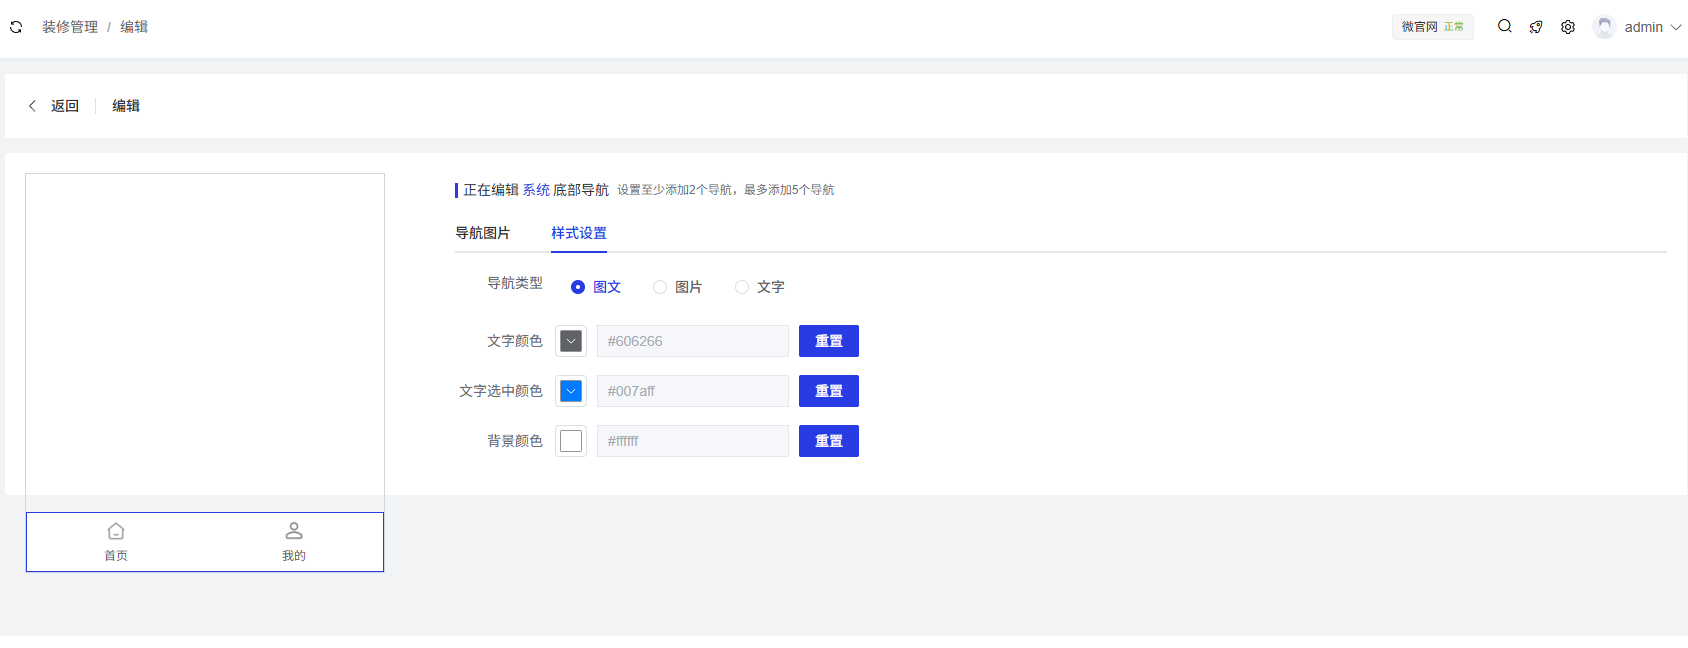1688x648 pixels.
Task: Switch to the 样式设置 tab
Action: click(578, 233)
